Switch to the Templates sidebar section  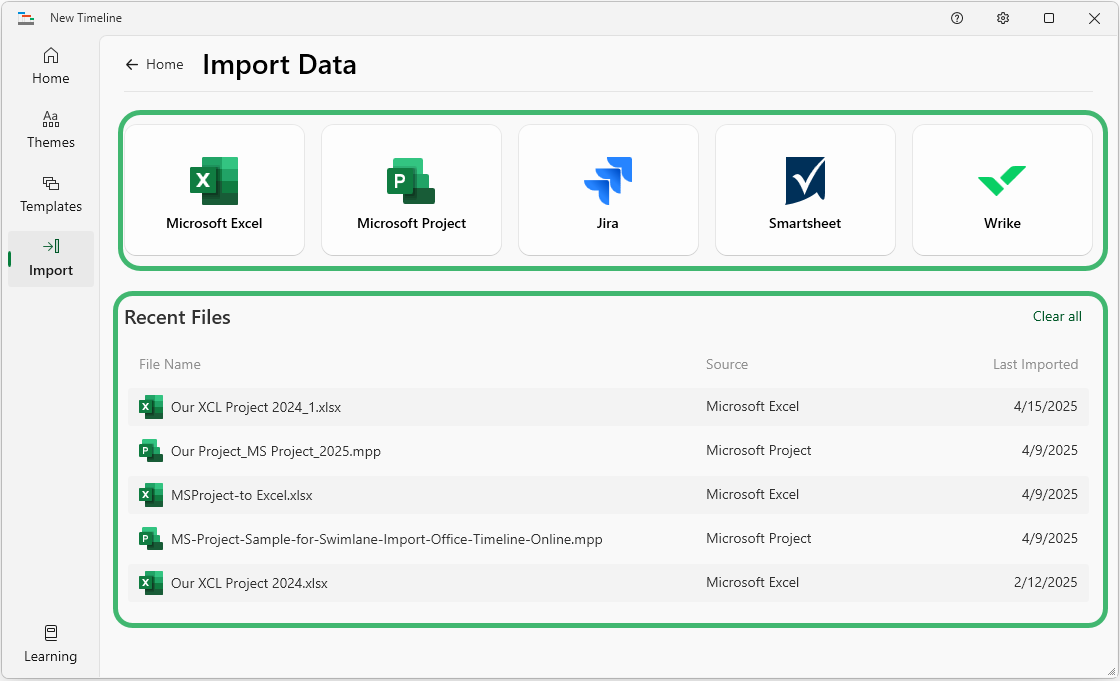click(51, 194)
